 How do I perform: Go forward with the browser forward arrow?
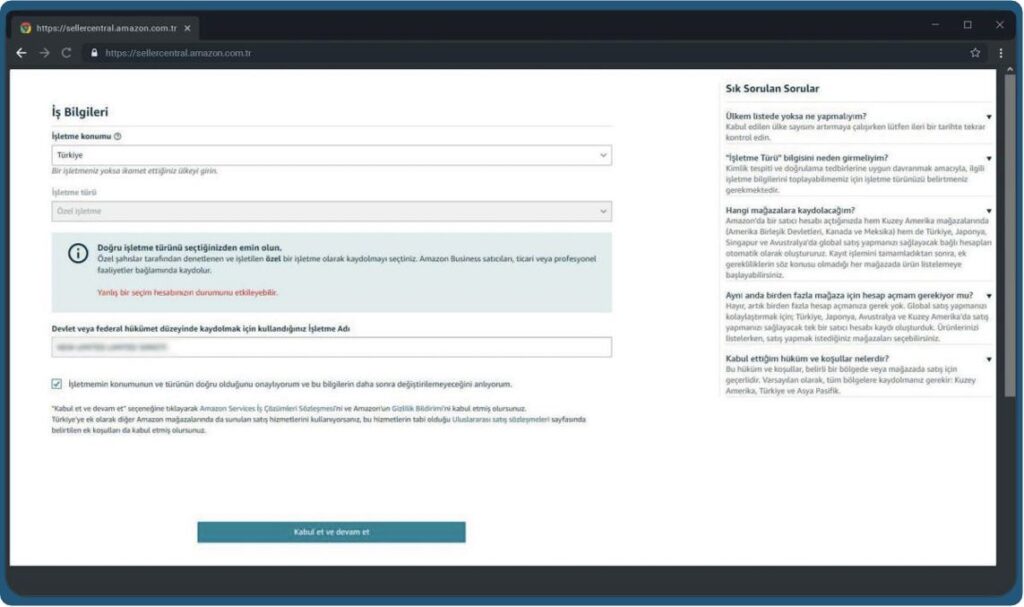44,53
